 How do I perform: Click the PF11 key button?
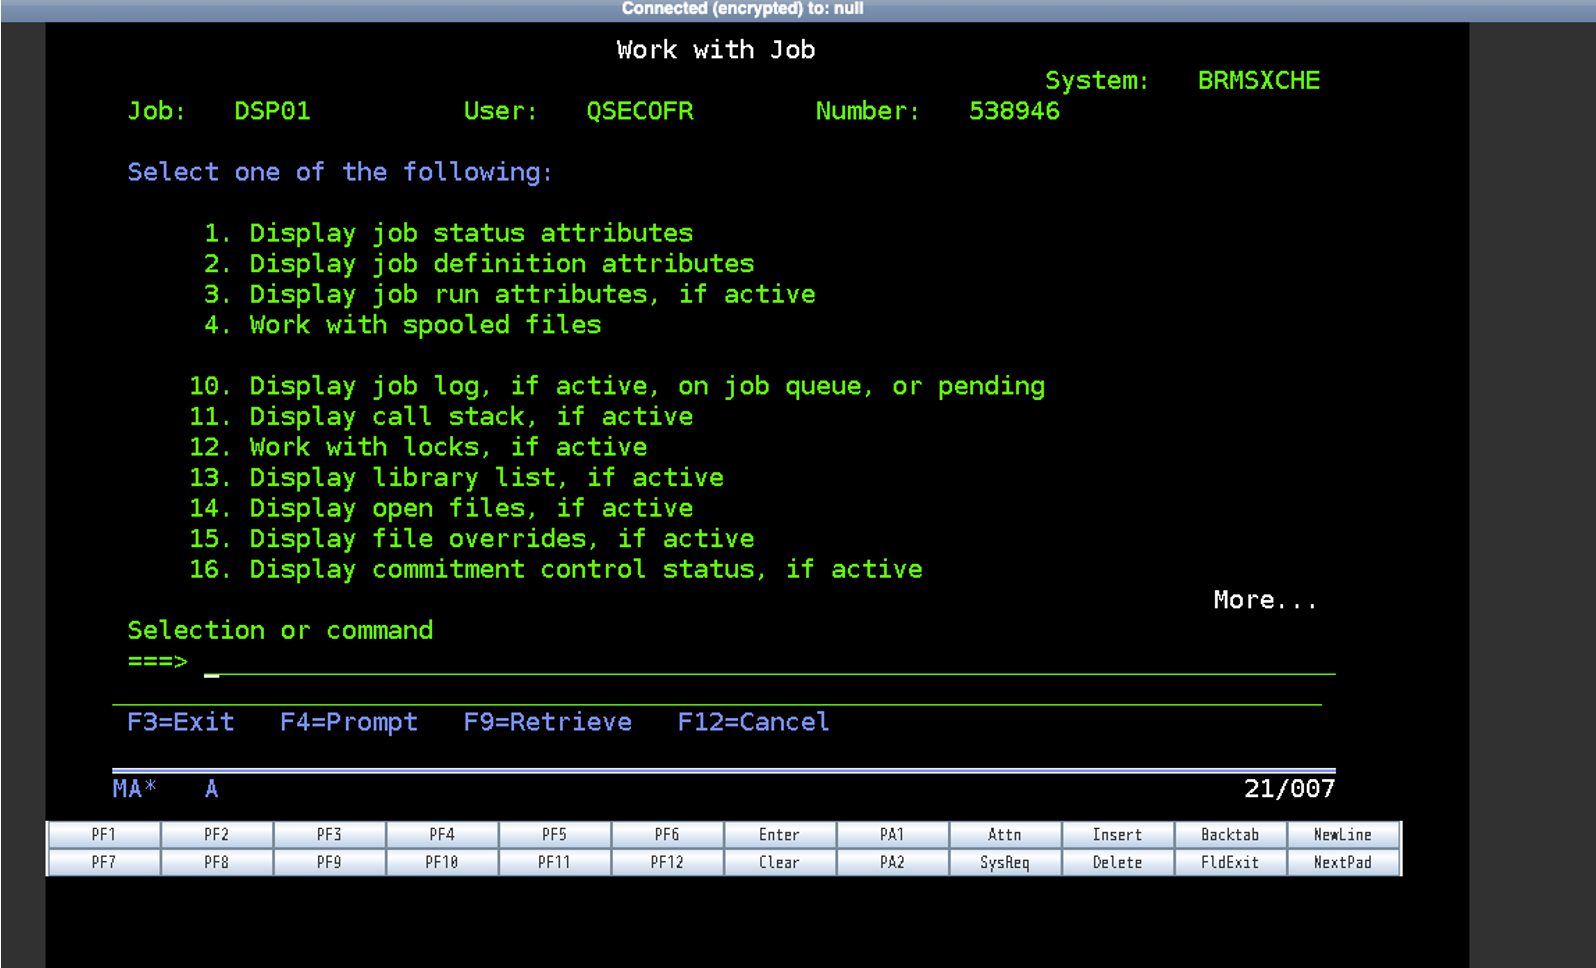(554, 862)
